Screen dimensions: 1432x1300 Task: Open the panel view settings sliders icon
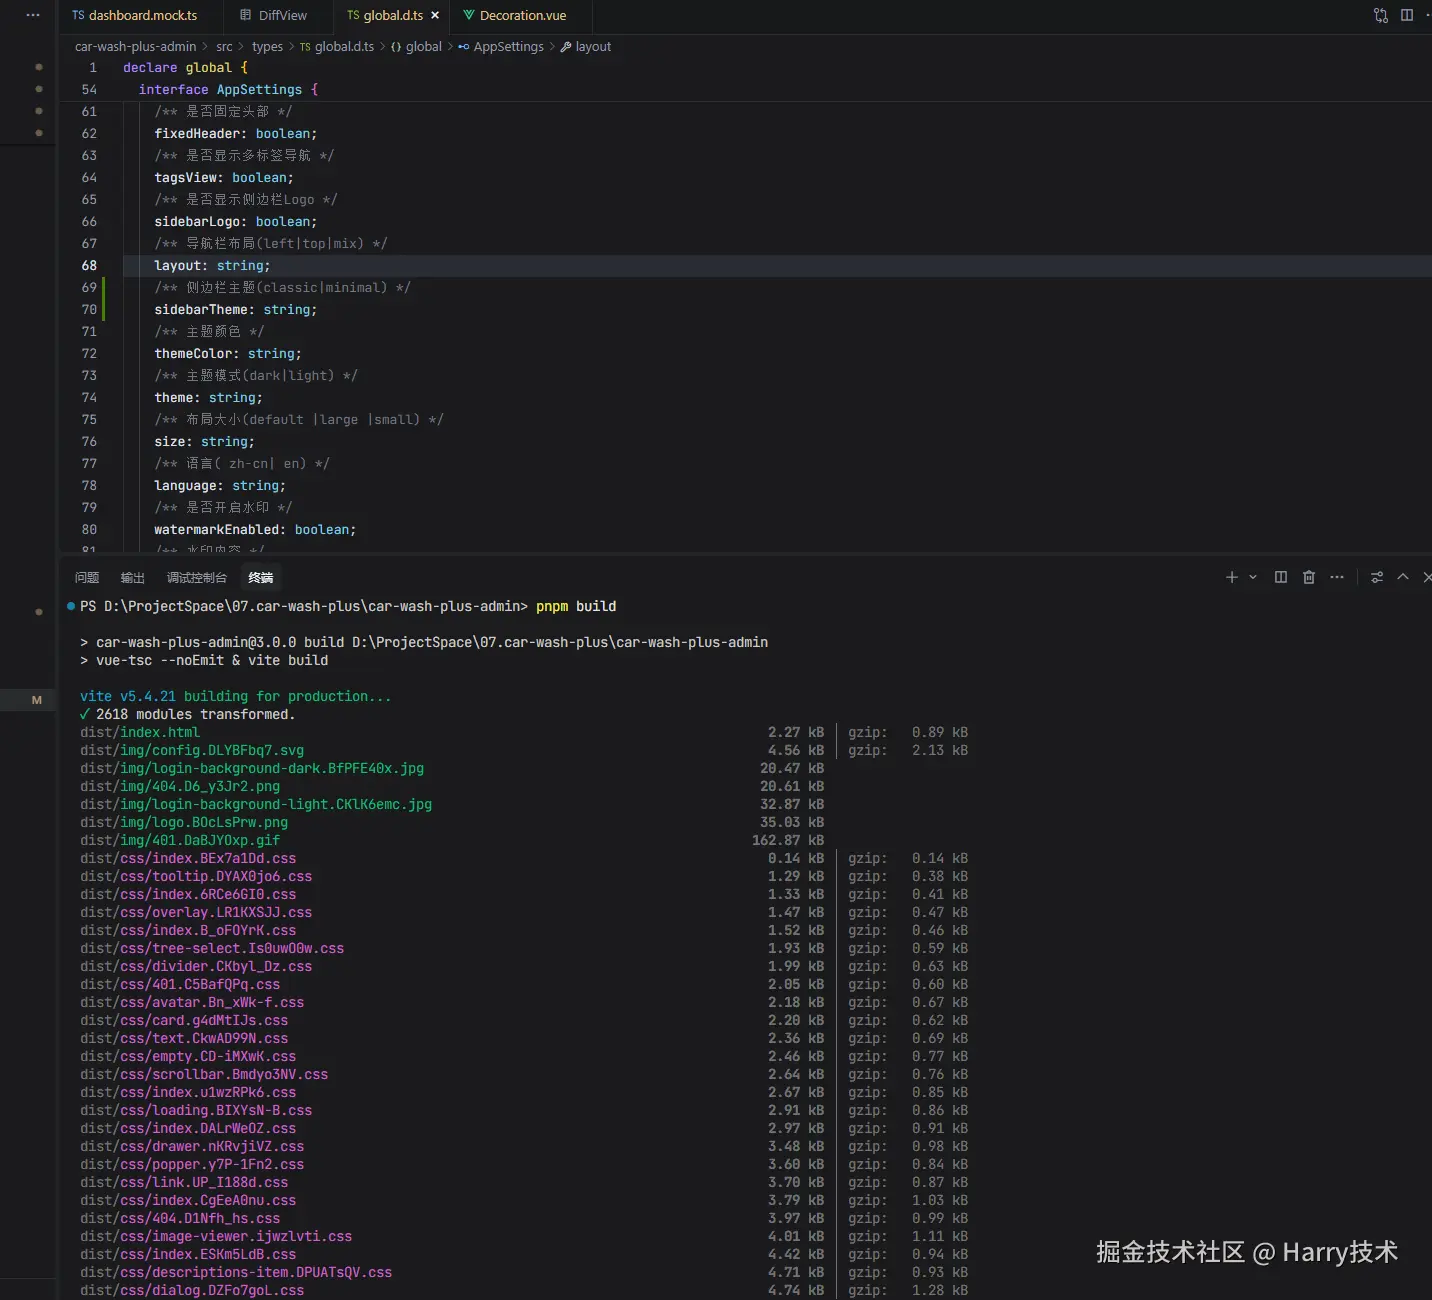[1377, 577]
